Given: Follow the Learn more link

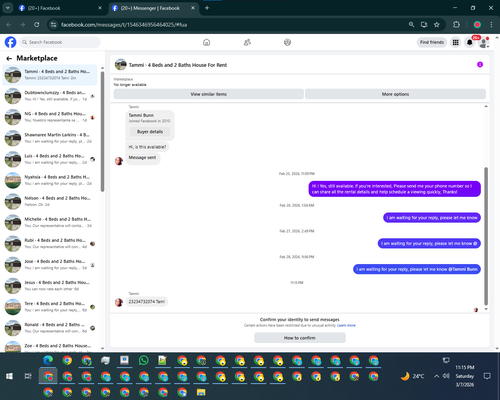Looking at the screenshot, I should [346, 325].
